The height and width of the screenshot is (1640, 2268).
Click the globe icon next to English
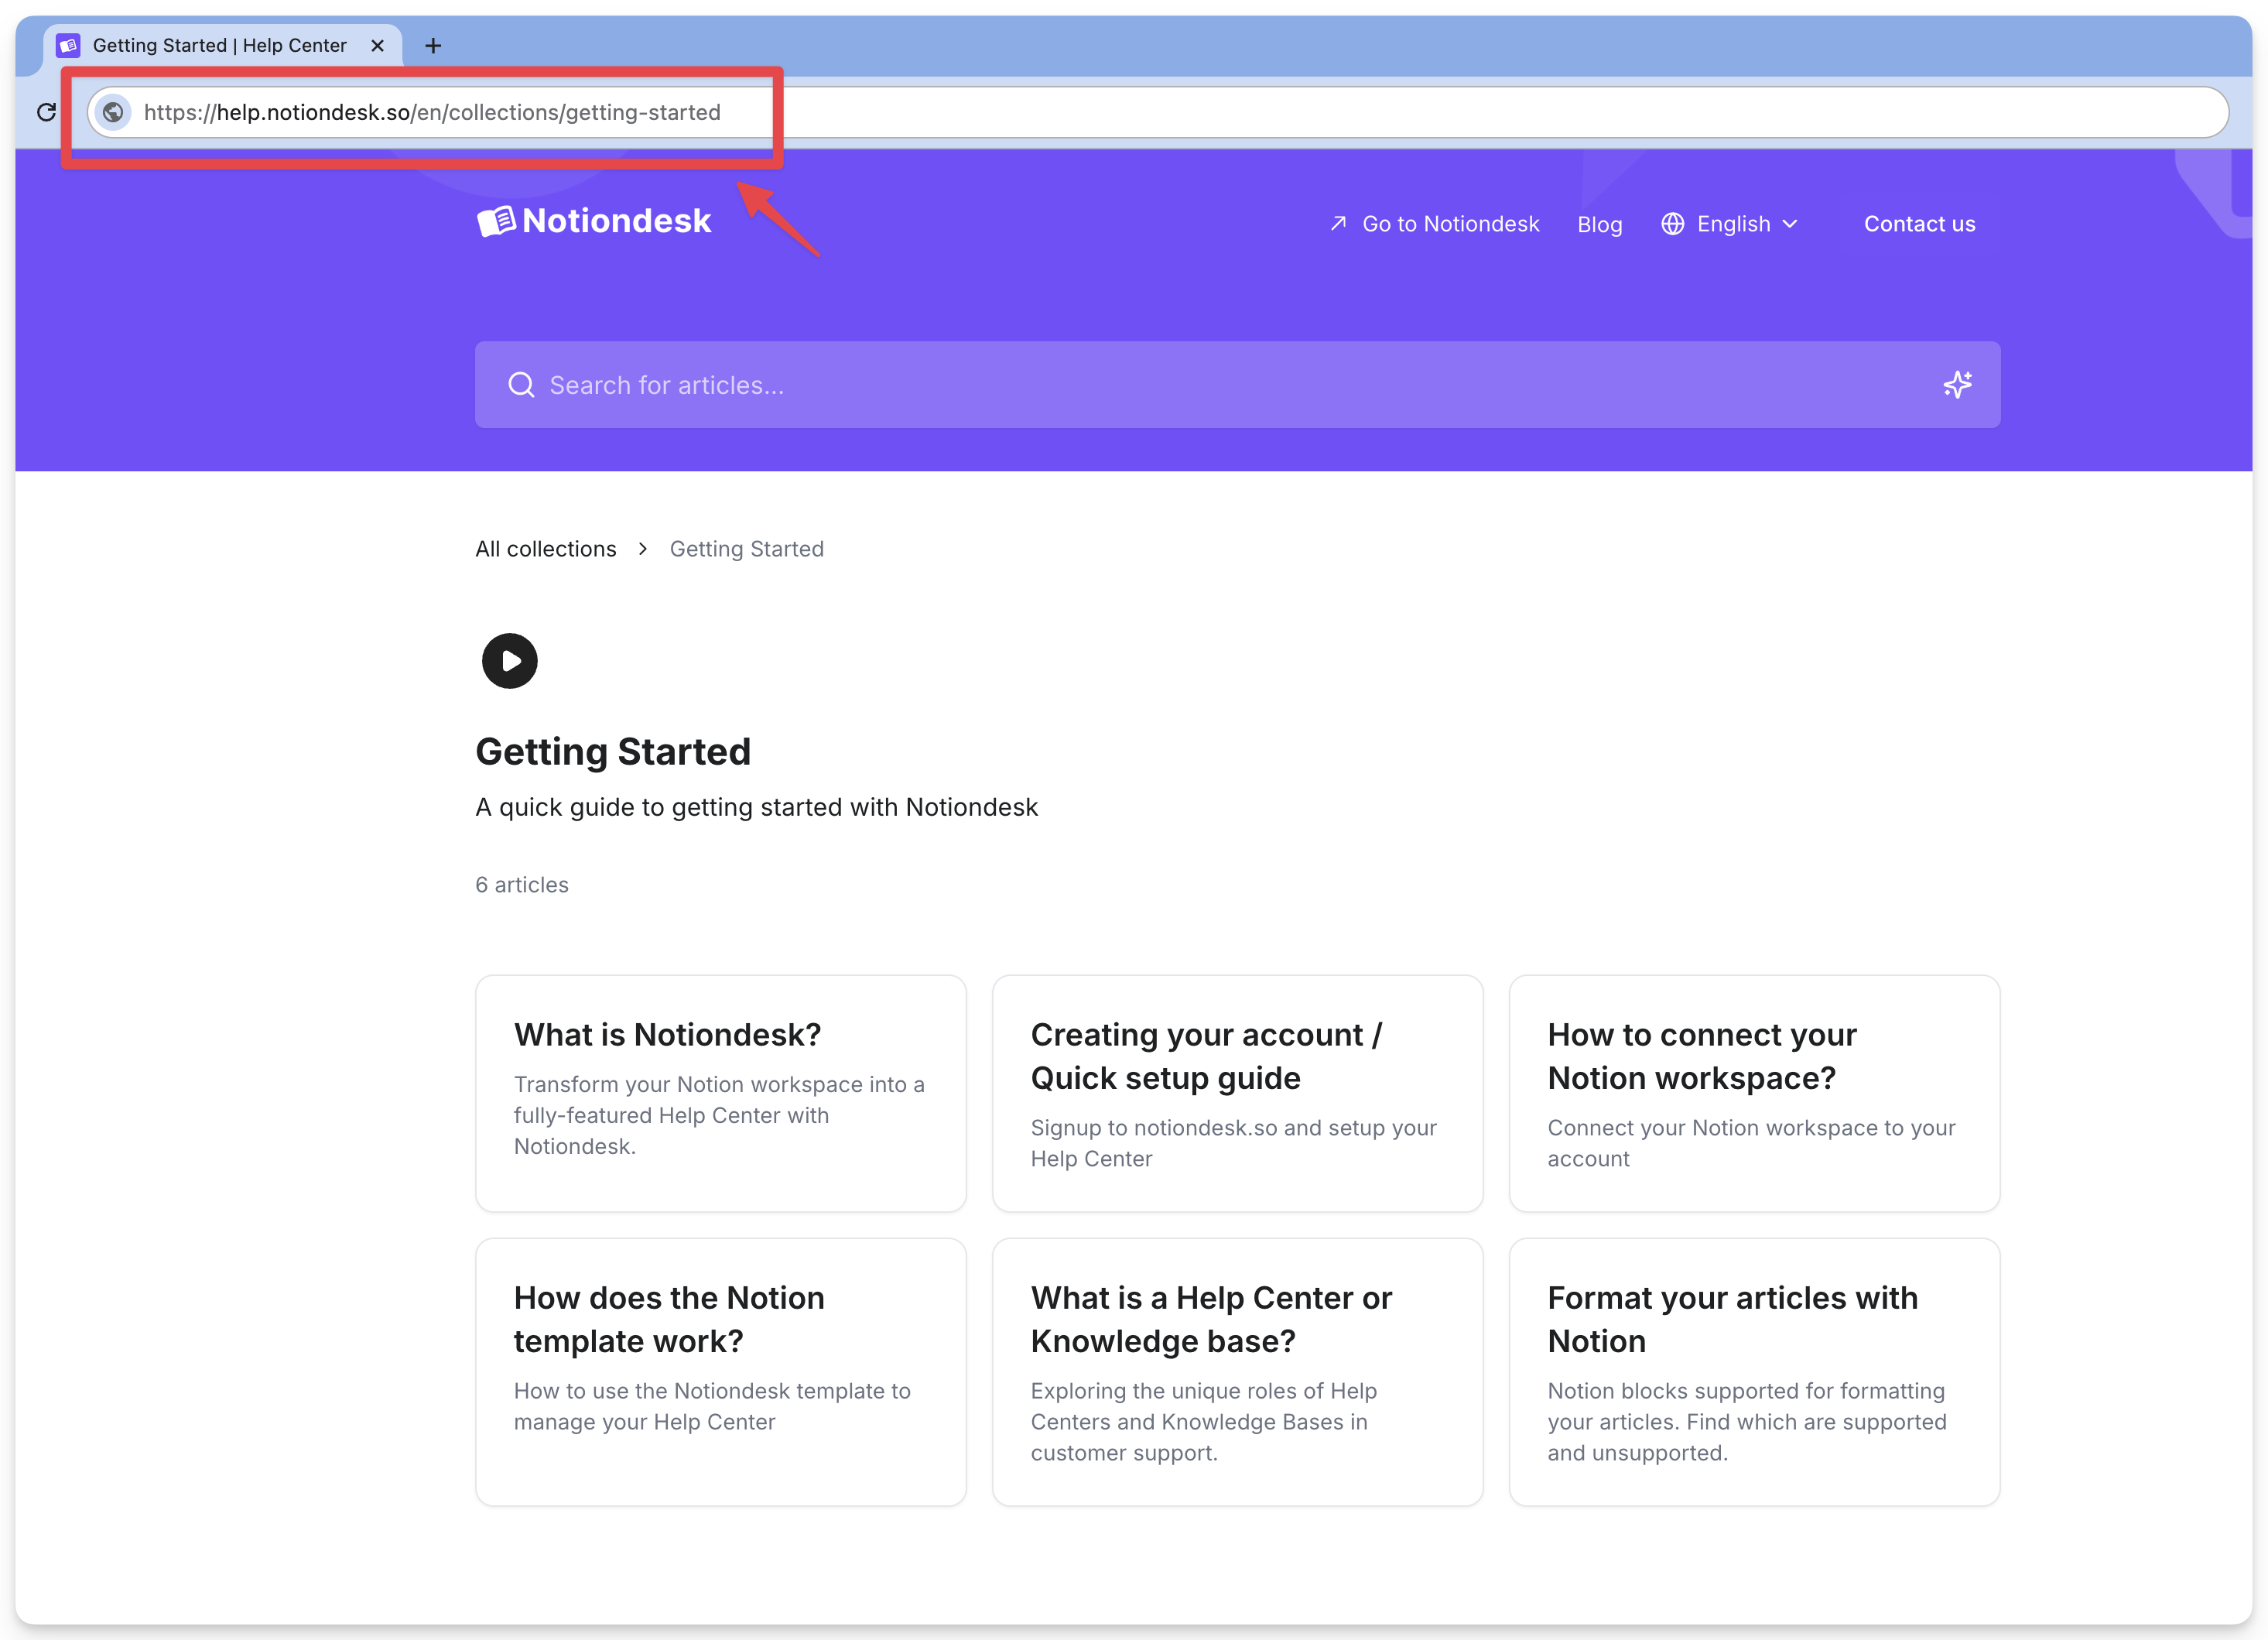tap(1673, 224)
